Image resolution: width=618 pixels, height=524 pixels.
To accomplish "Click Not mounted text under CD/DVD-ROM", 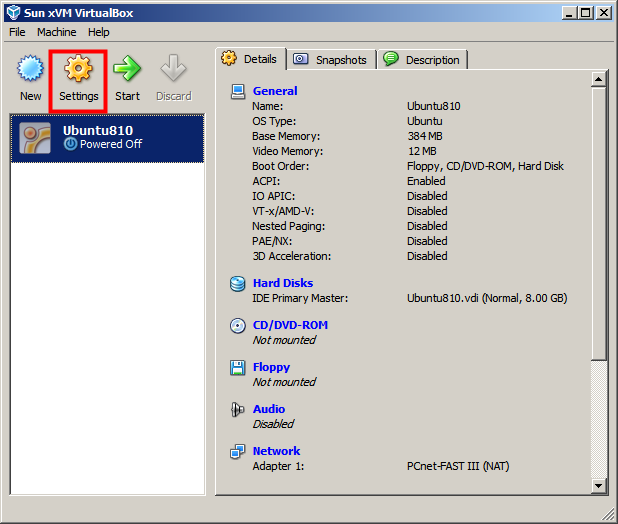I will [284, 340].
